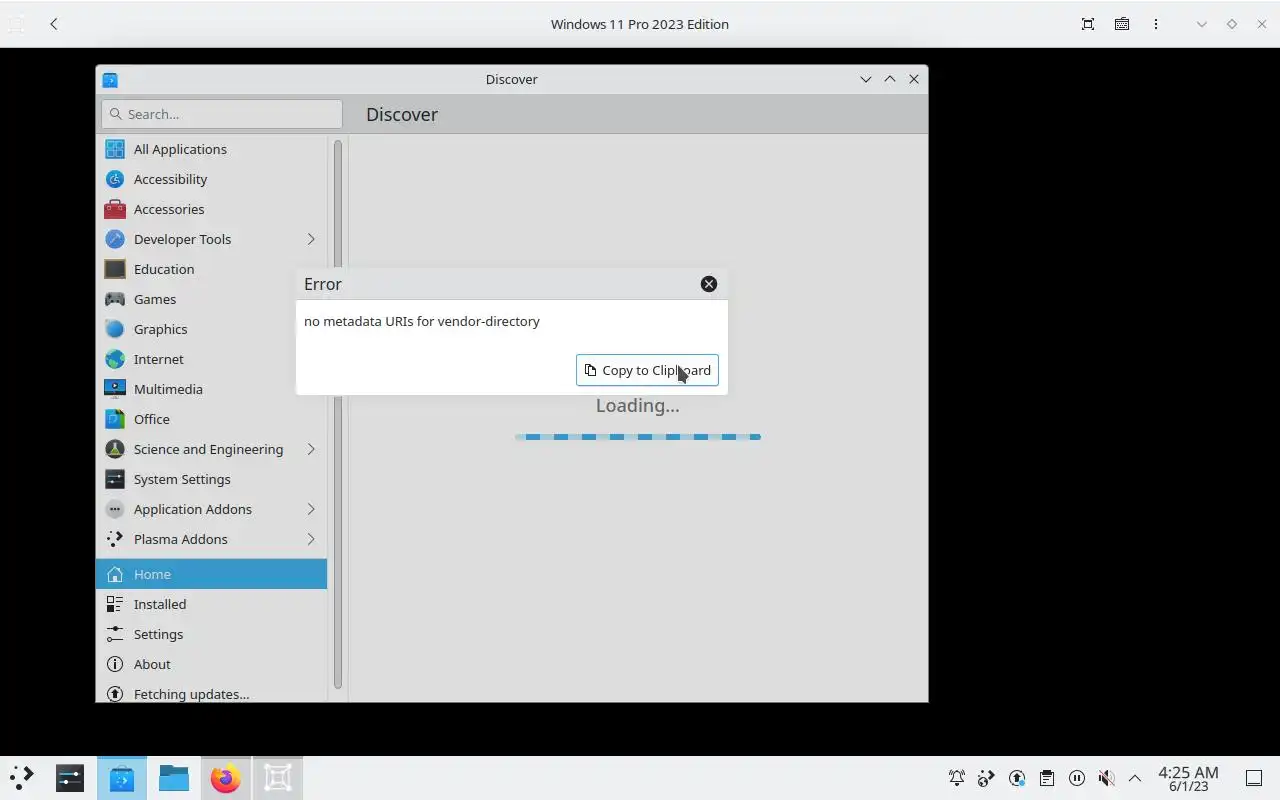This screenshot has width=1280, height=800.
Task: Open Discover Settings page
Action: pos(211,634)
